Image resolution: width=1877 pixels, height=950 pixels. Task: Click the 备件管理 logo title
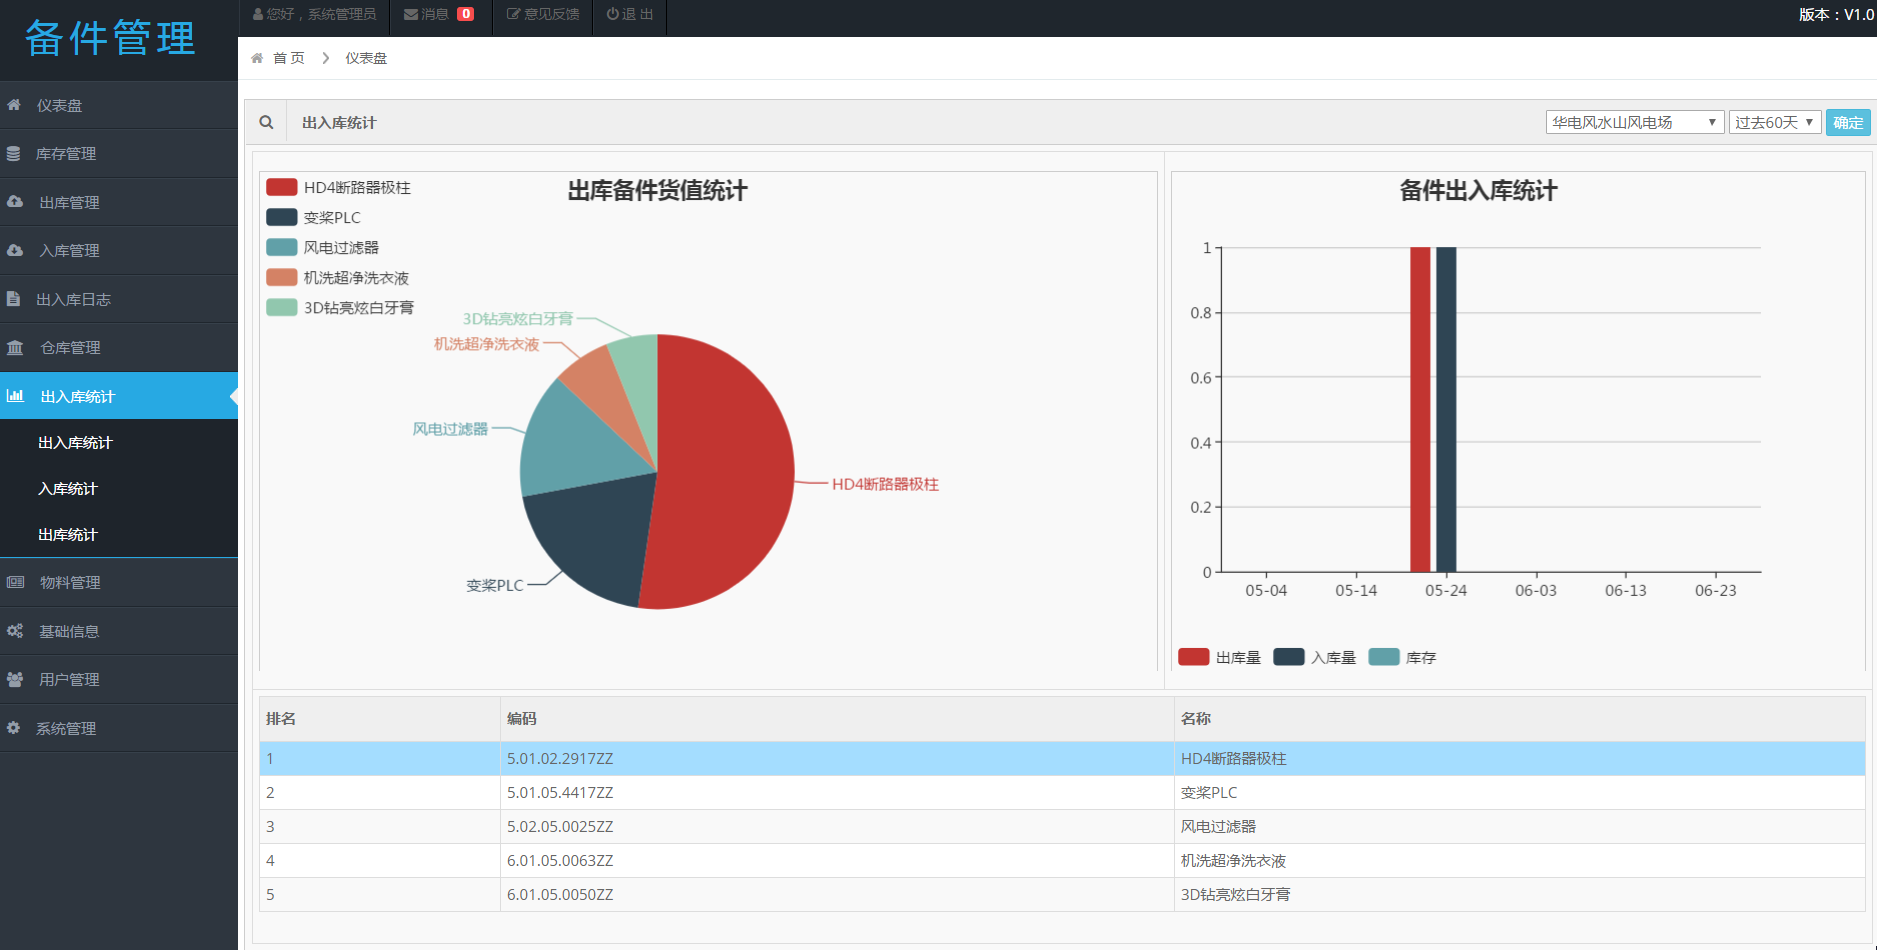(x=110, y=38)
